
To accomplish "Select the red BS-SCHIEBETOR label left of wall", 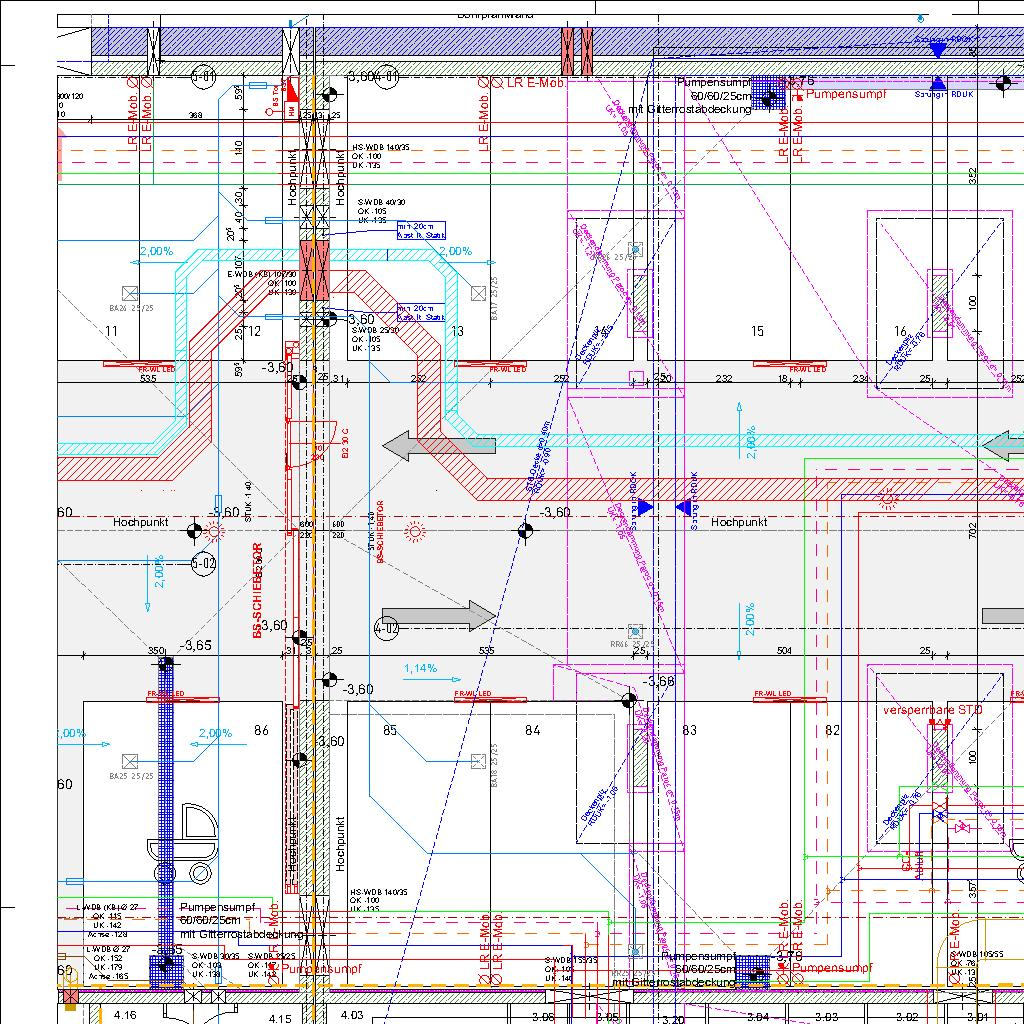I will coord(257,590).
